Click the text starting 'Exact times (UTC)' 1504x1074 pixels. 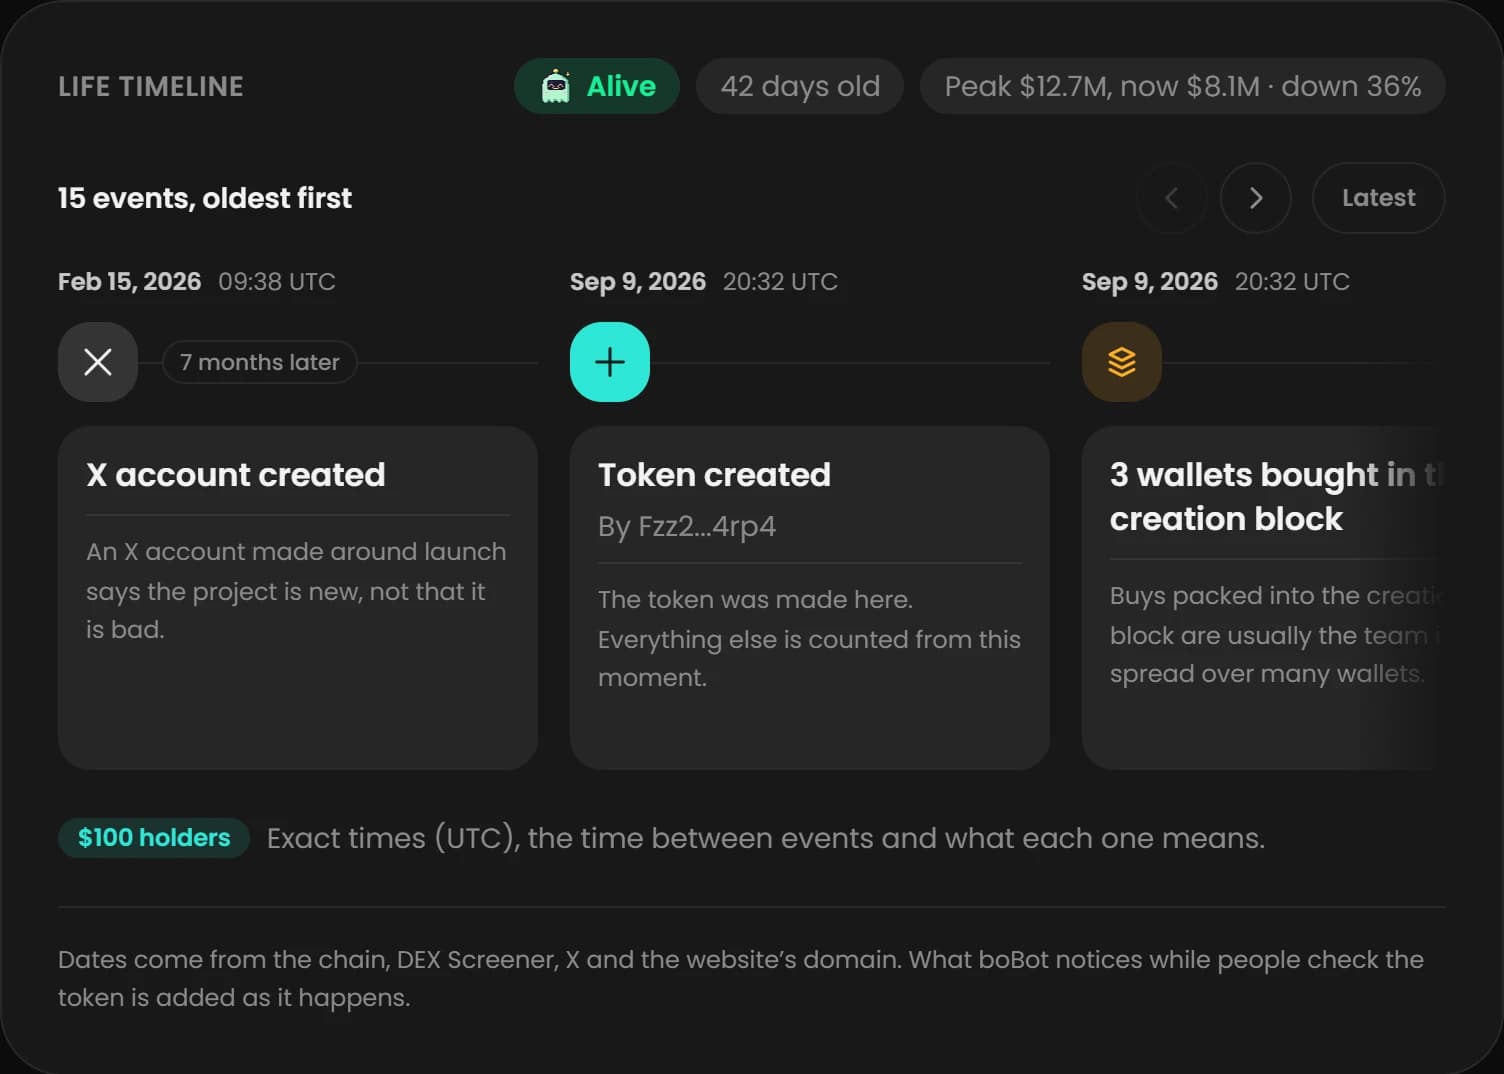coord(766,838)
